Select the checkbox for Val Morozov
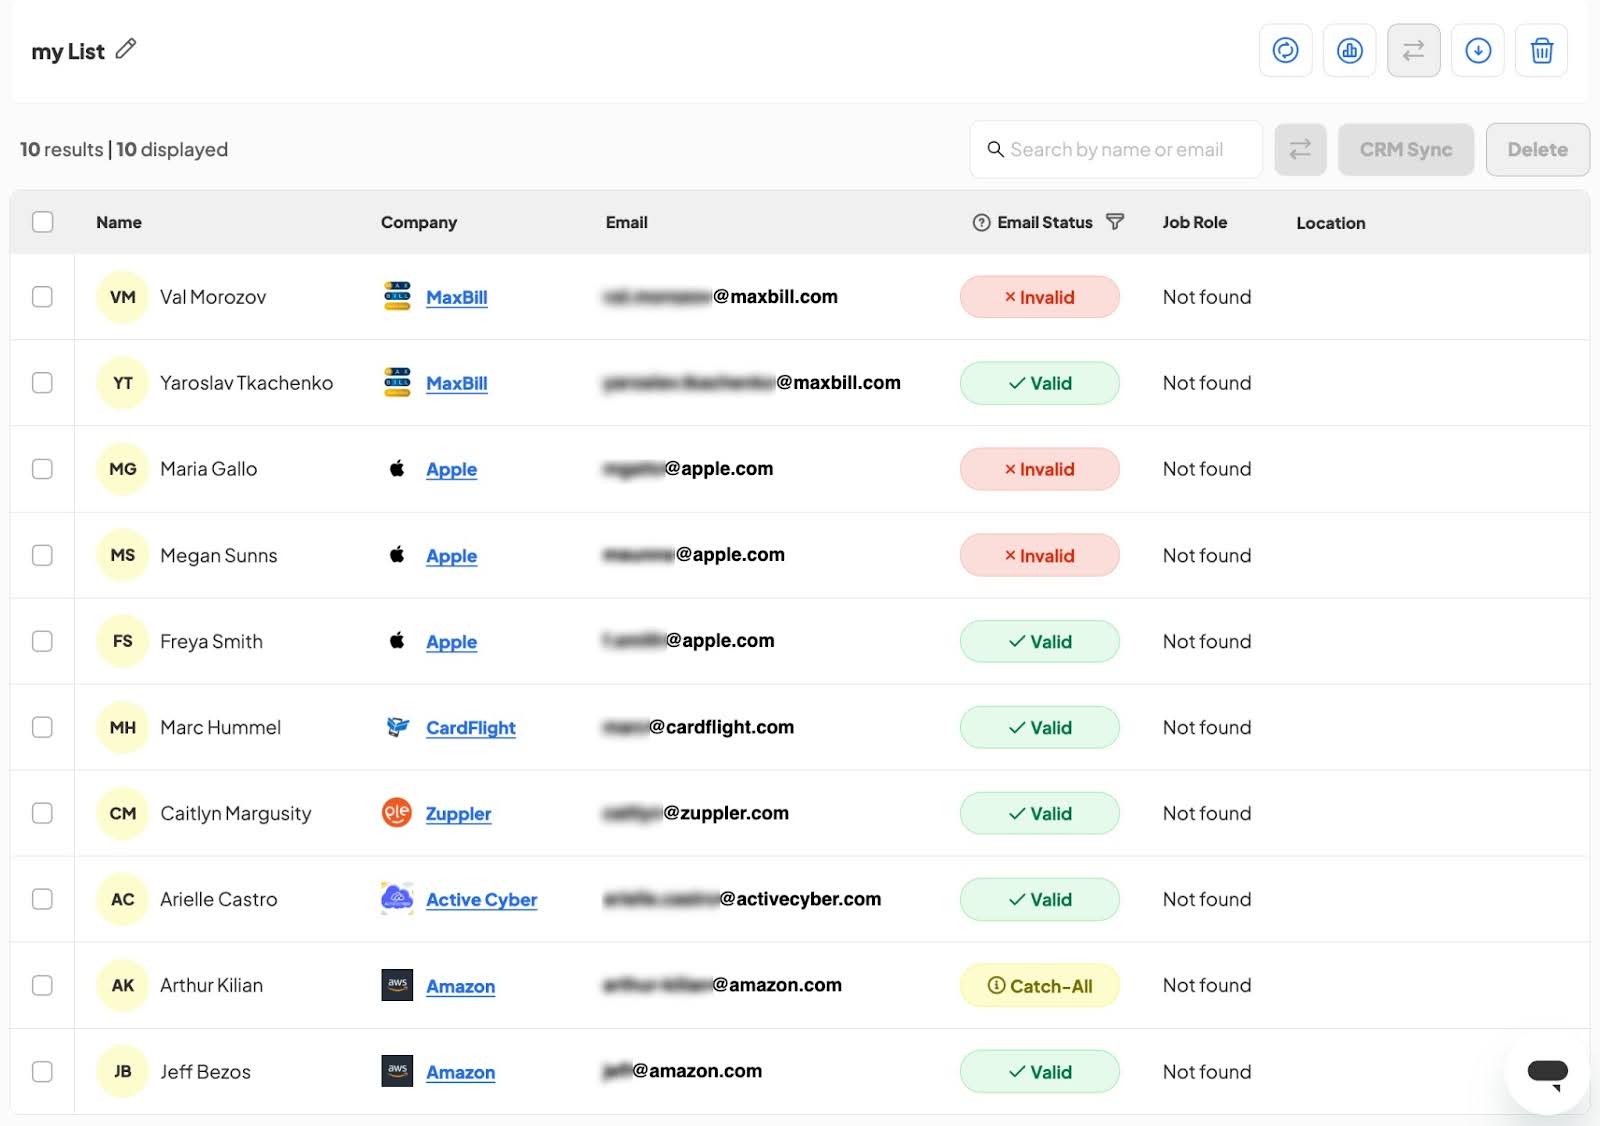The image size is (1600, 1126). point(42,297)
